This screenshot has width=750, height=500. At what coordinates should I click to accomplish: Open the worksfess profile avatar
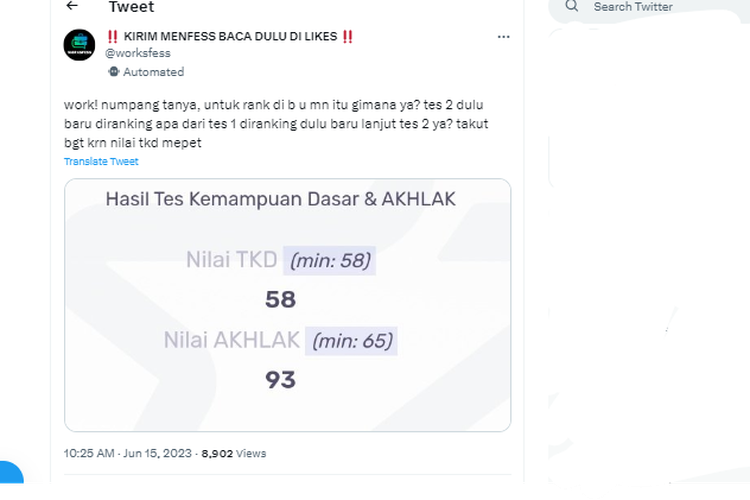[79, 45]
